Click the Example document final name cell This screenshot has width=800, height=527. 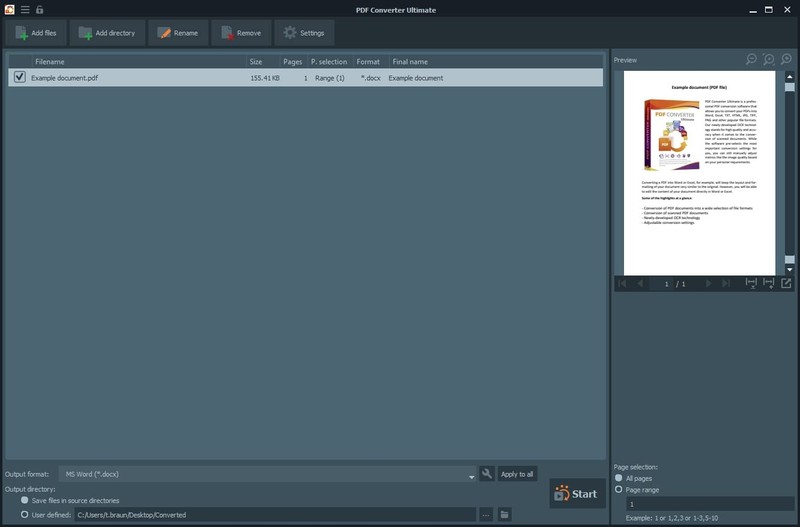tap(416, 78)
